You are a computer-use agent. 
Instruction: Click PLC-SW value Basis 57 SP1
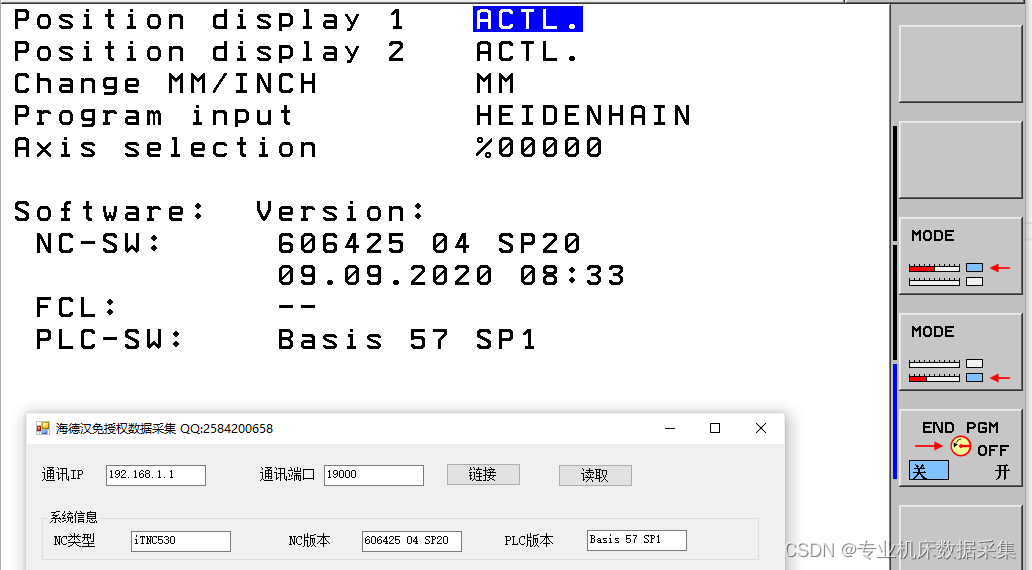pos(407,340)
